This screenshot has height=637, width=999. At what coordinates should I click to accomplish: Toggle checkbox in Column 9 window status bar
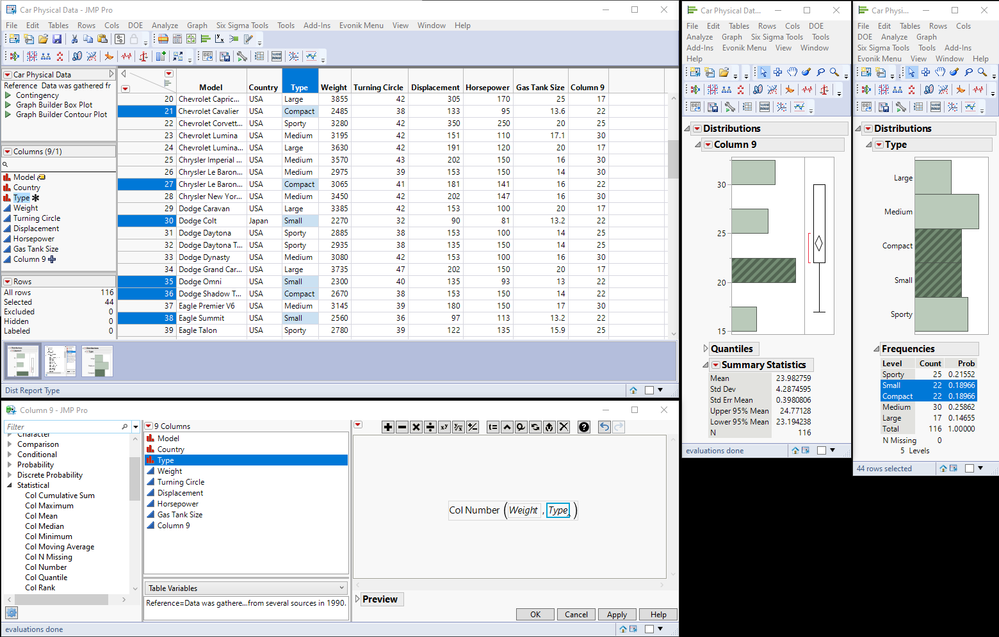[821, 450]
